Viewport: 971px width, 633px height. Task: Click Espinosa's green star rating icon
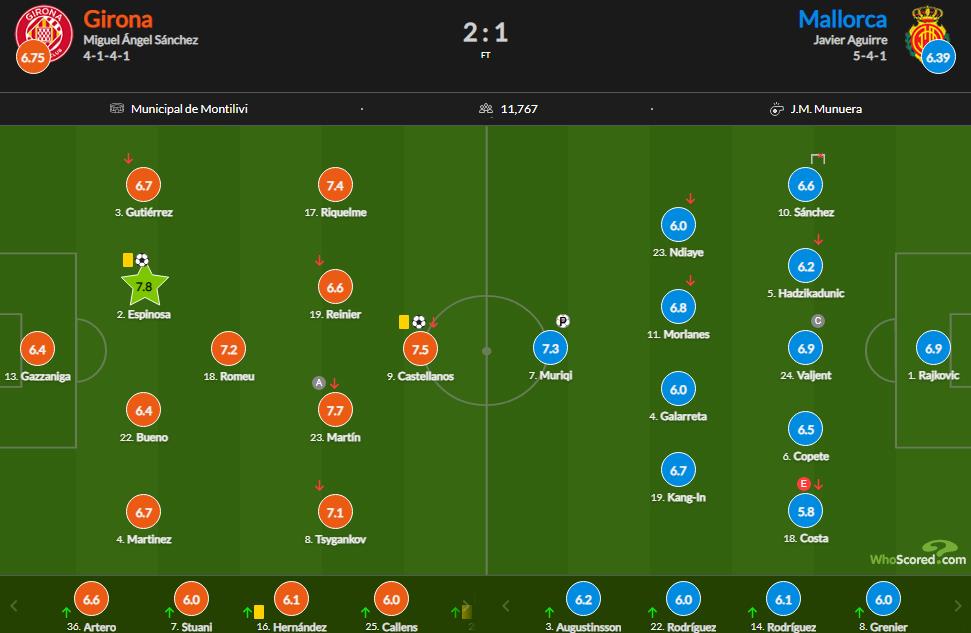(x=144, y=286)
